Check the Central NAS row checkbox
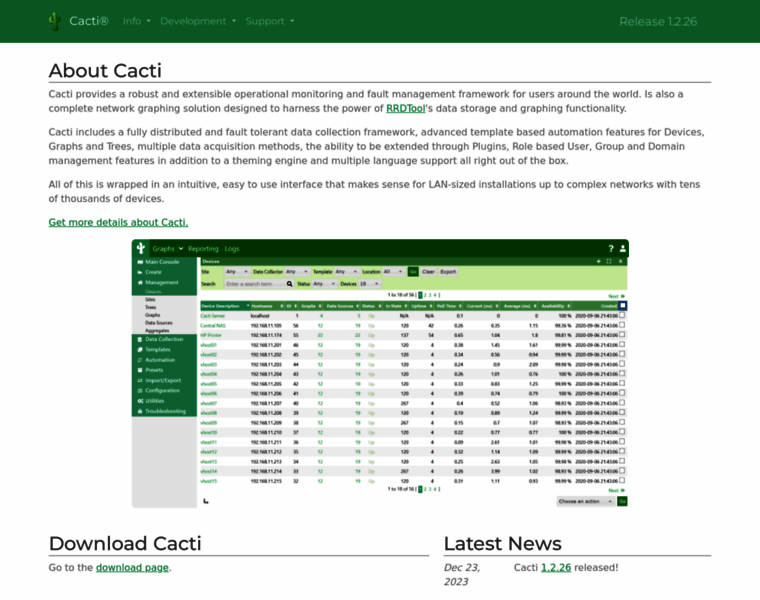 coord(622,325)
